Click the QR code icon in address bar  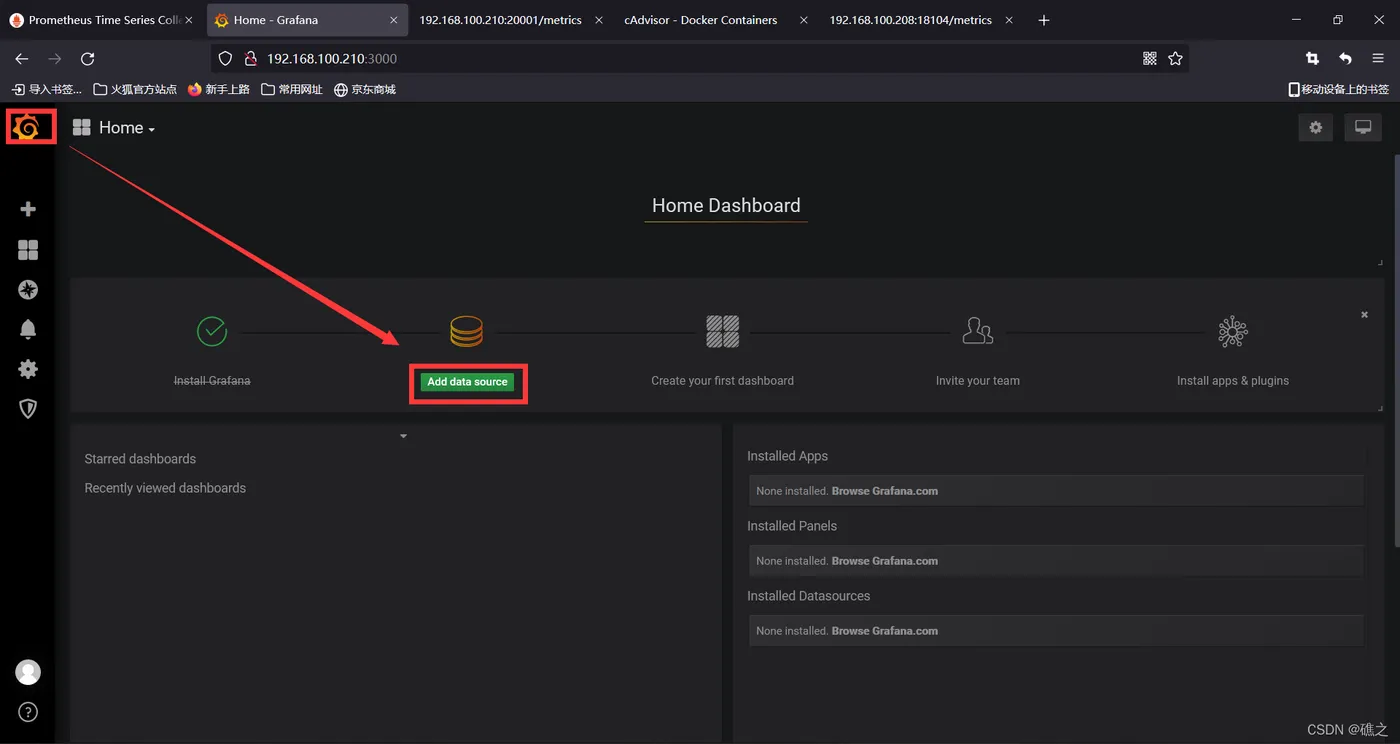[1150, 59]
